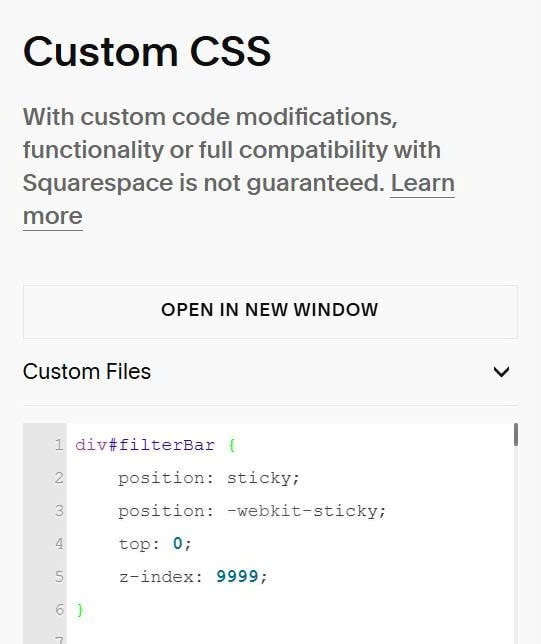Click the Custom CSS heading
This screenshot has height=644, width=541.
[x=147, y=51]
